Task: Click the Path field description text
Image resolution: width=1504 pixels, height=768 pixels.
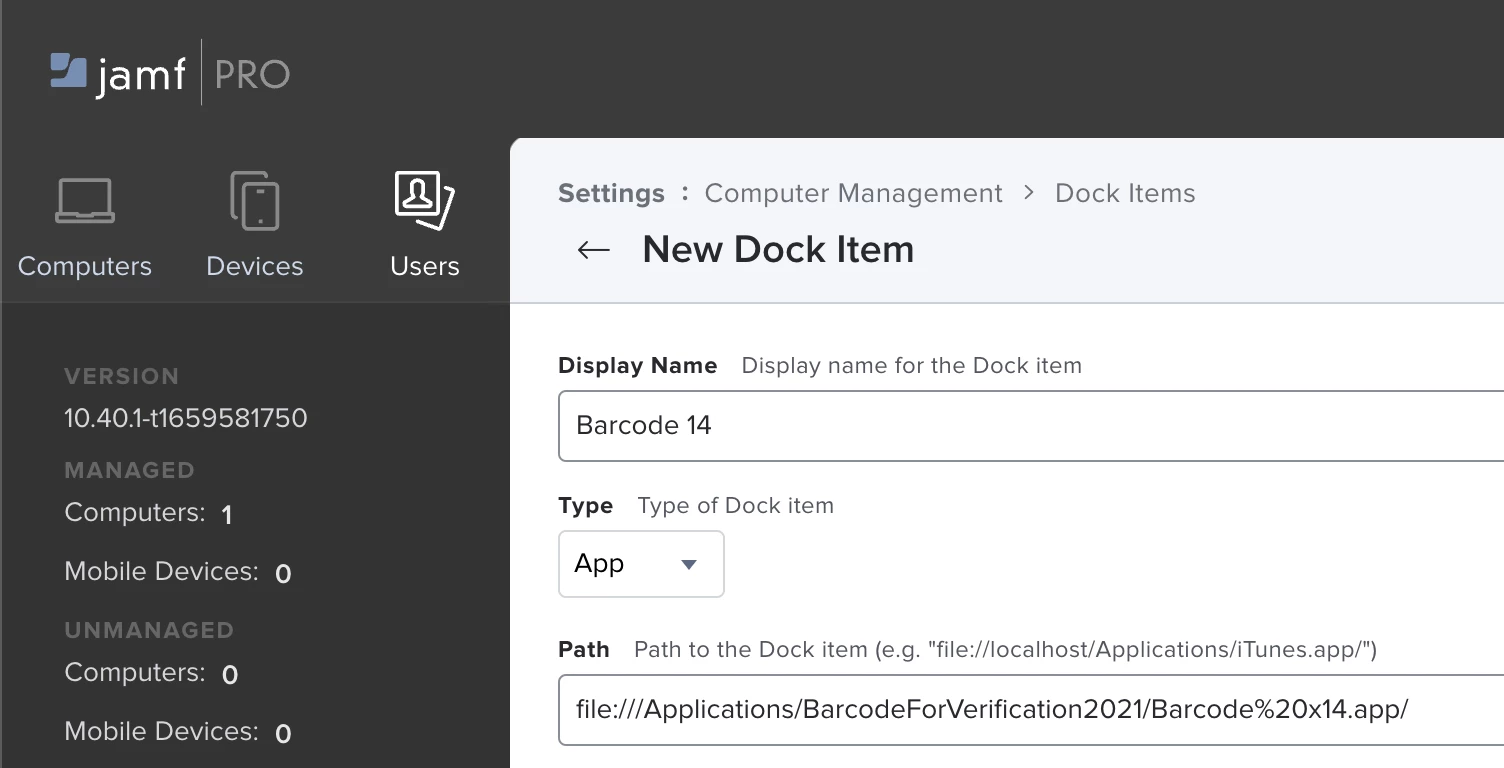Action: pos(1006,650)
